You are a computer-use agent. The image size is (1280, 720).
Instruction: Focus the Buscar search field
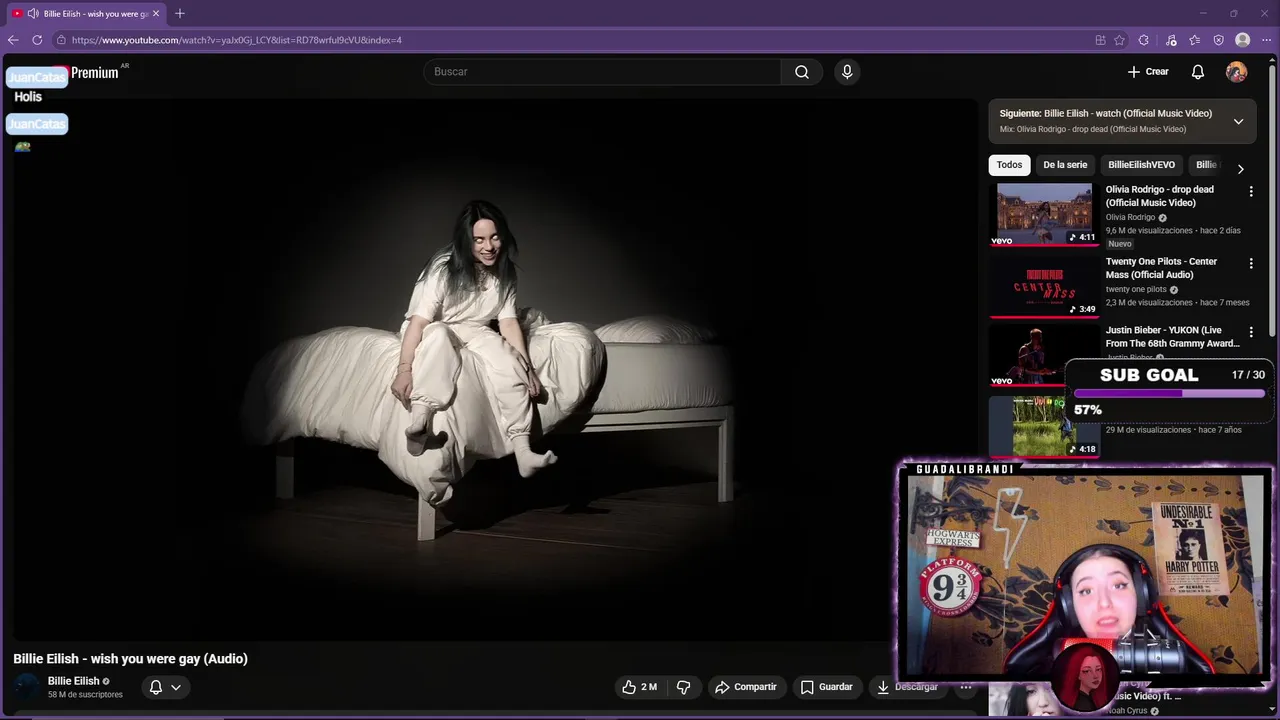coord(603,72)
